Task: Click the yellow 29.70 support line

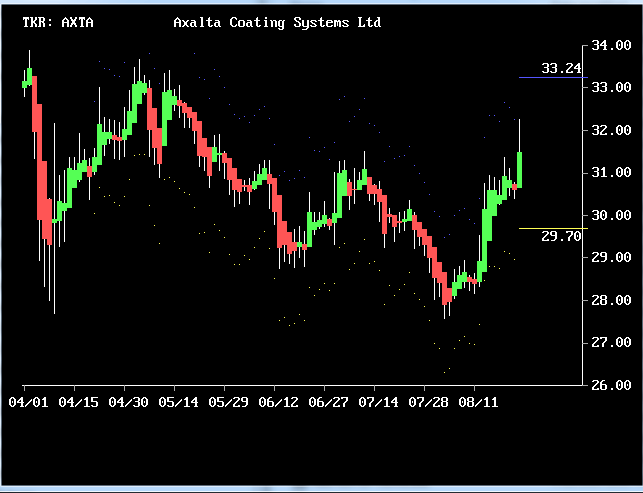Action: [x=553, y=228]
